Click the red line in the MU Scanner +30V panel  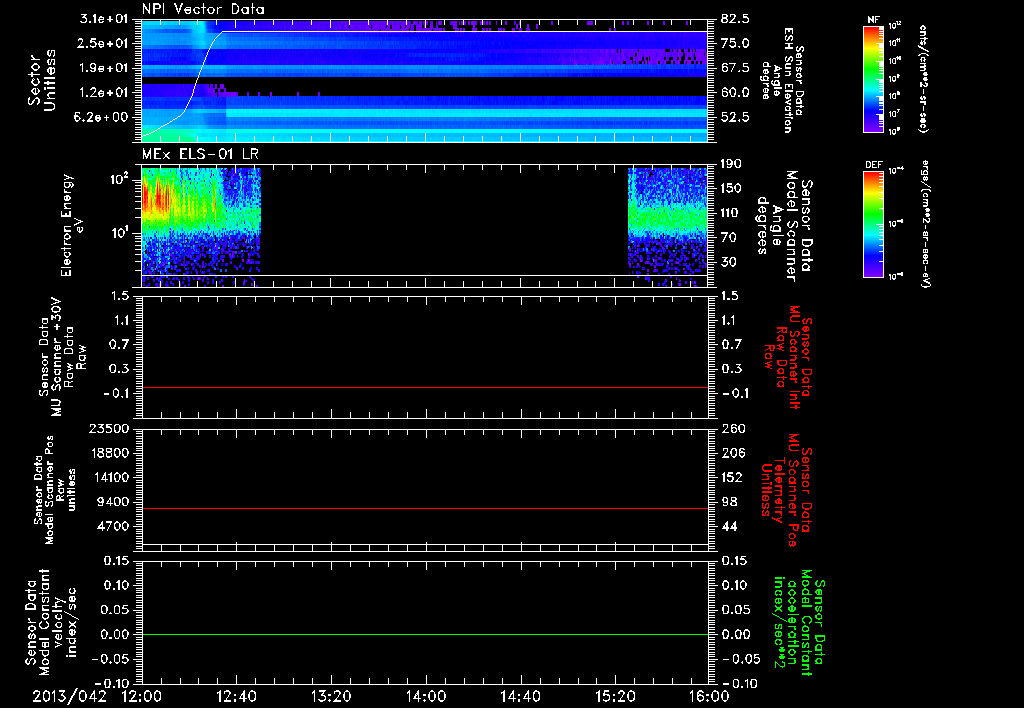coord(424,387)
